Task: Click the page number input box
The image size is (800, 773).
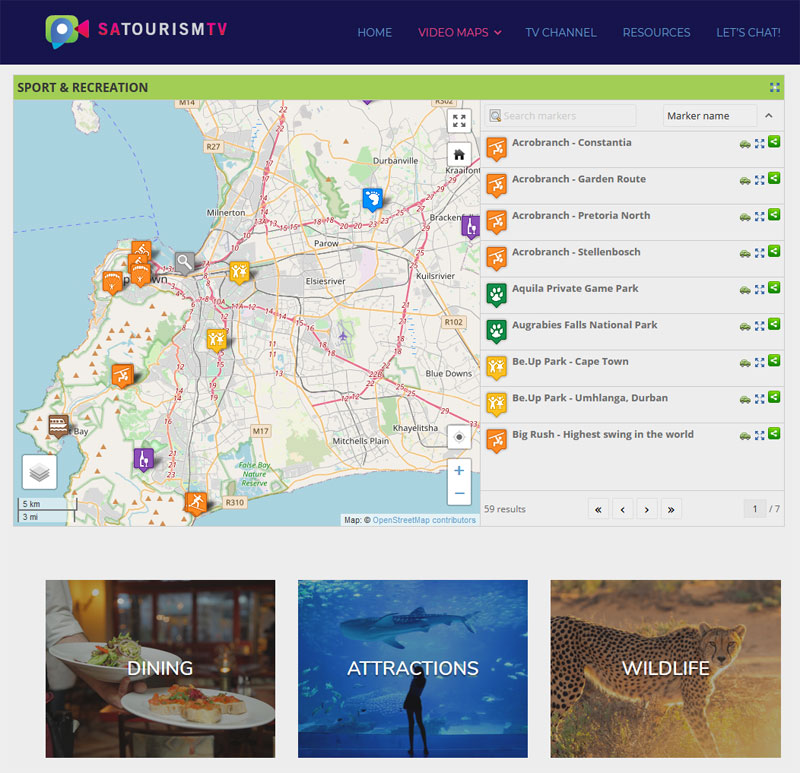Action: [x=755, y=509]
